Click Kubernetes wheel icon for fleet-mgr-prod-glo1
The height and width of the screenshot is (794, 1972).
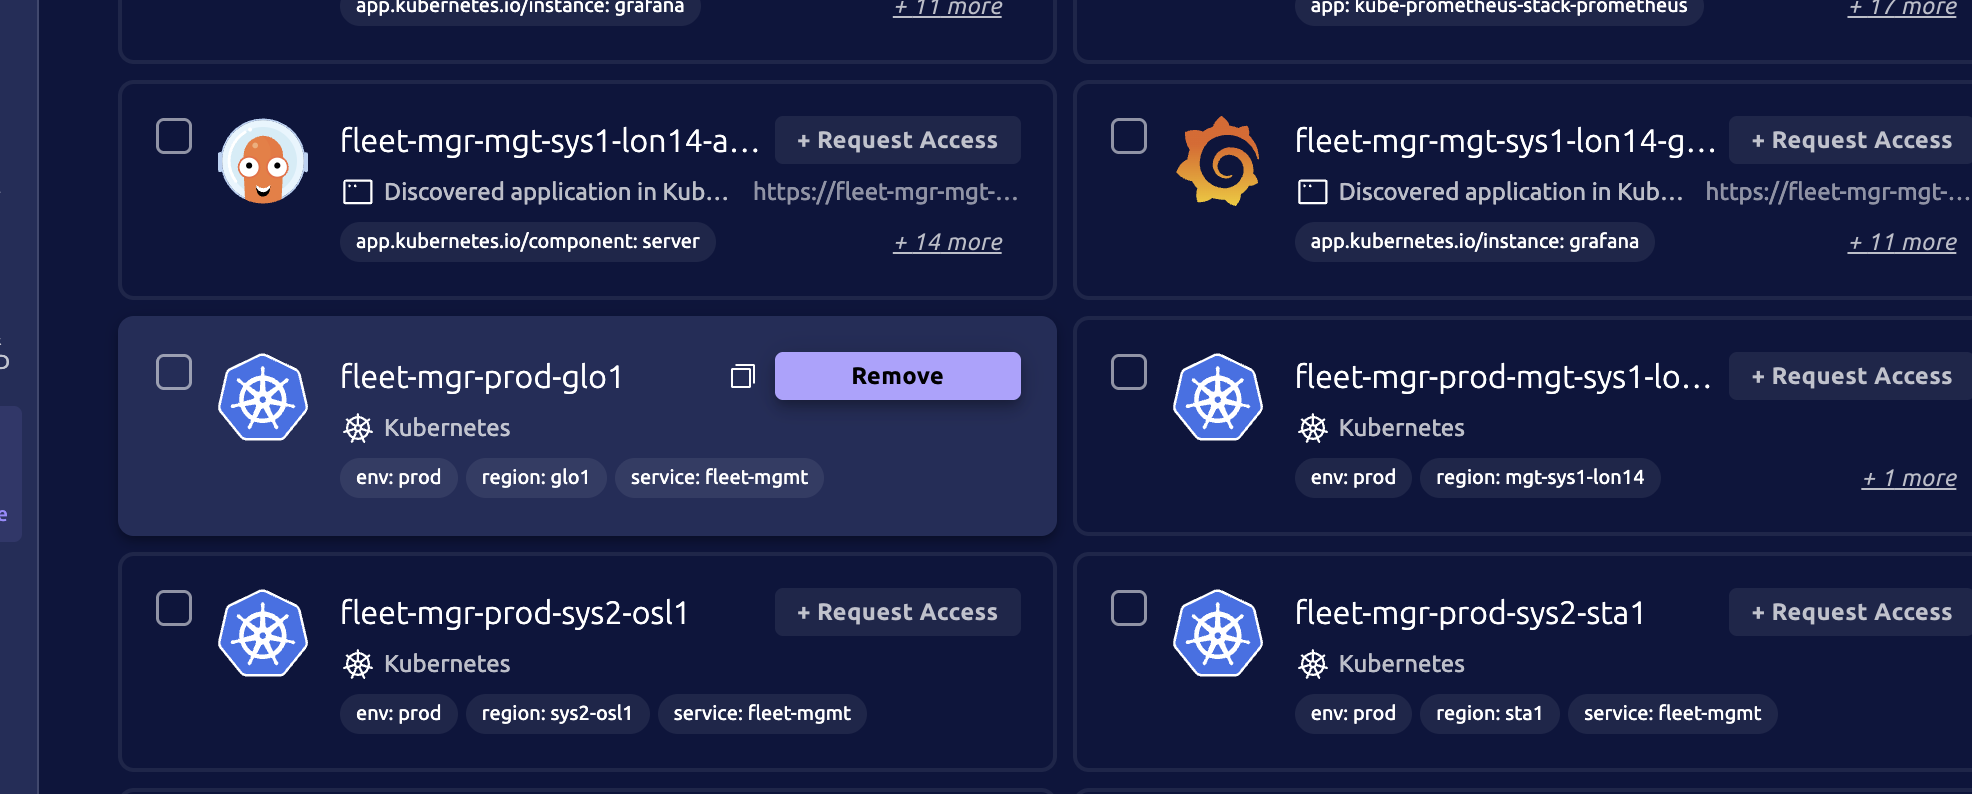[x=263, y=397]
